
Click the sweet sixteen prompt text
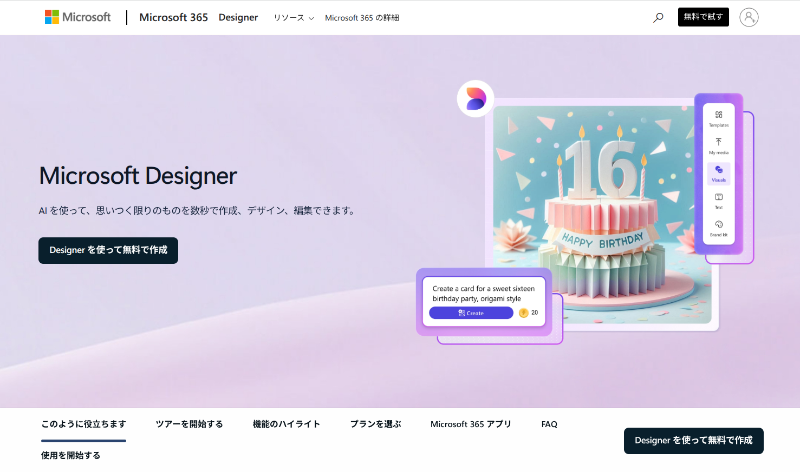click(484, 293)
